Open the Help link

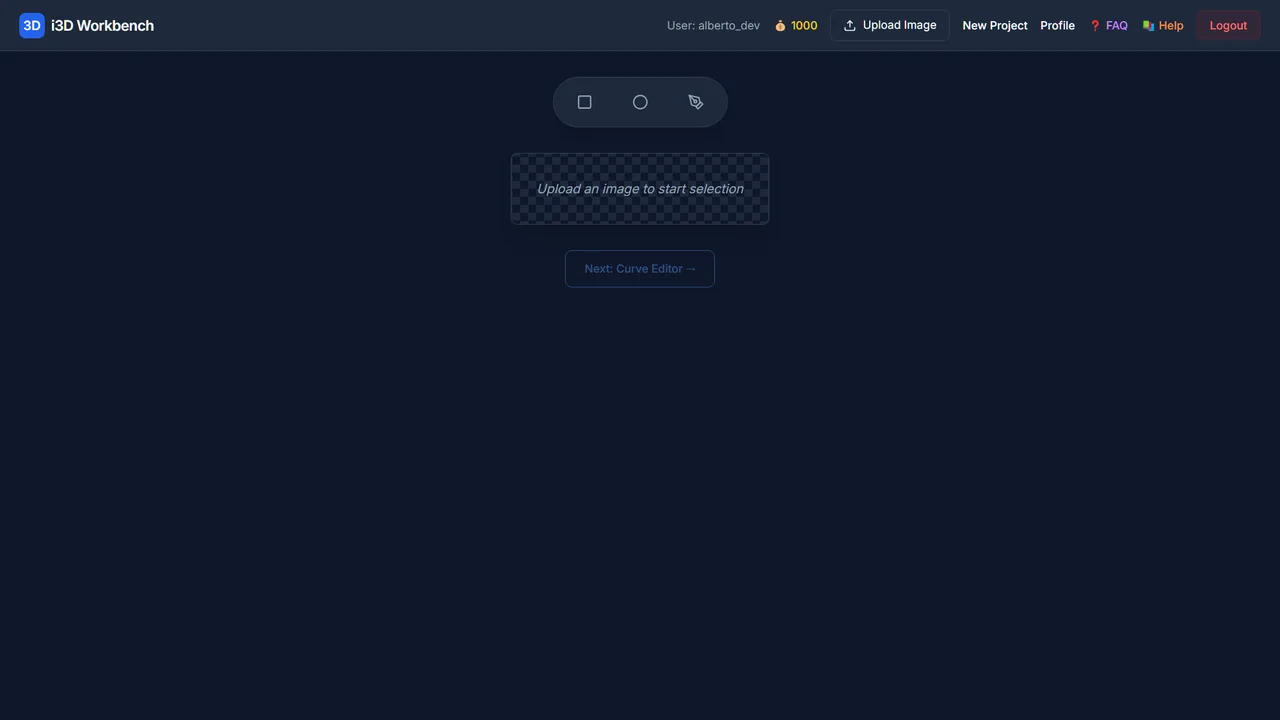1163,26
